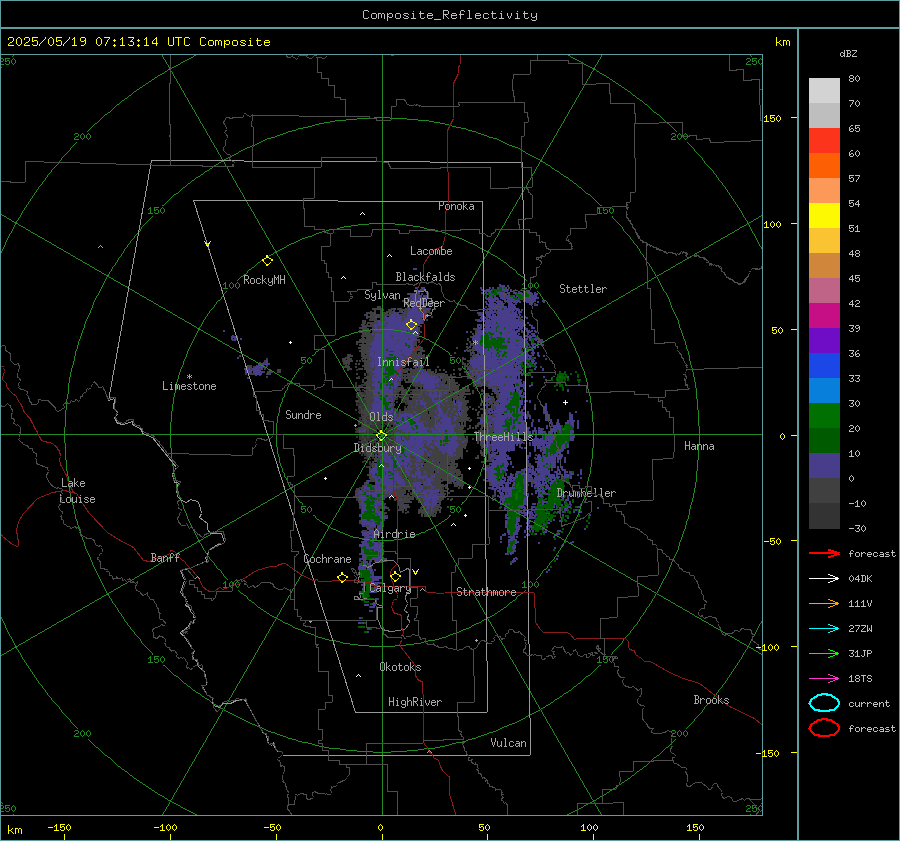The image size is (900, 841).
Task: Click the Strathmore label
Action: [x=486, y=592]
